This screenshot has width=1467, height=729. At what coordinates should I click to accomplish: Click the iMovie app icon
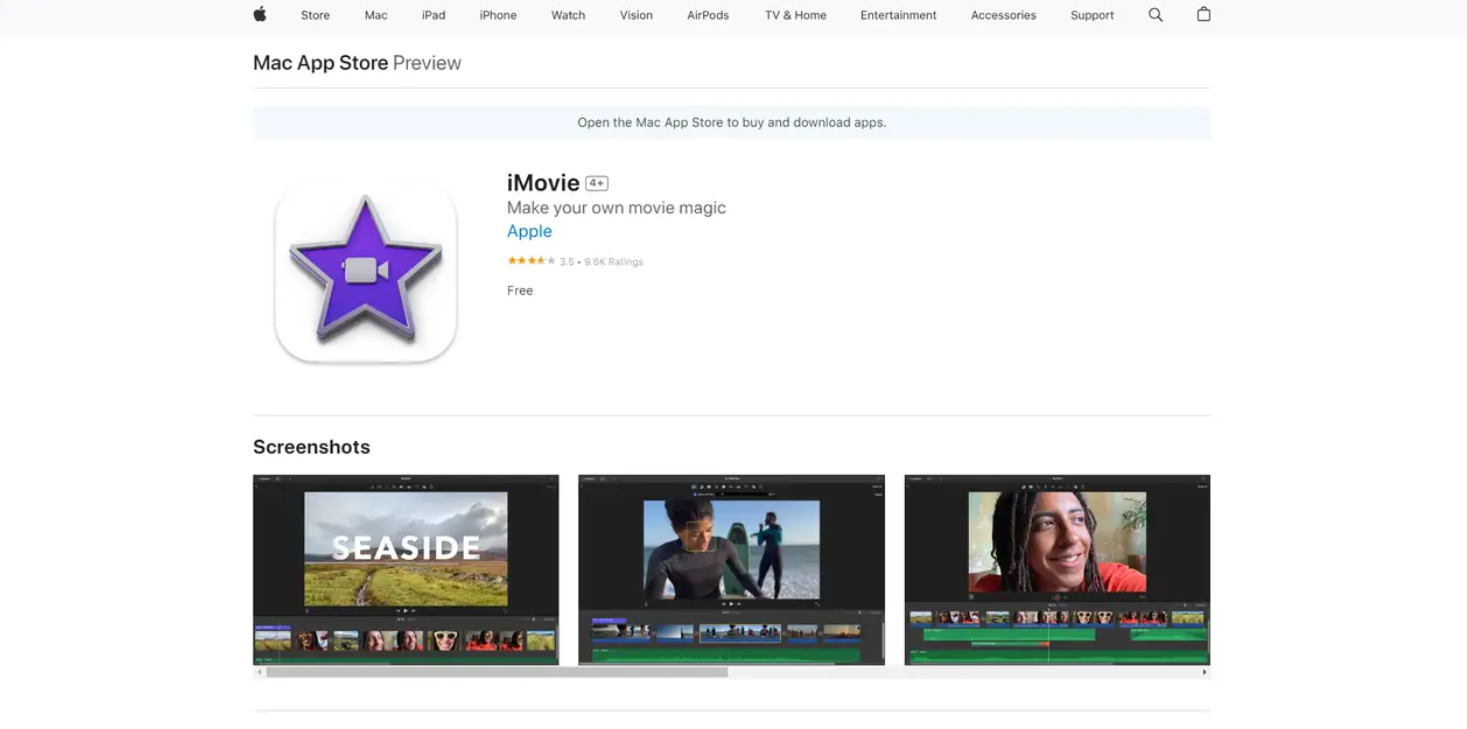(365, 270)
